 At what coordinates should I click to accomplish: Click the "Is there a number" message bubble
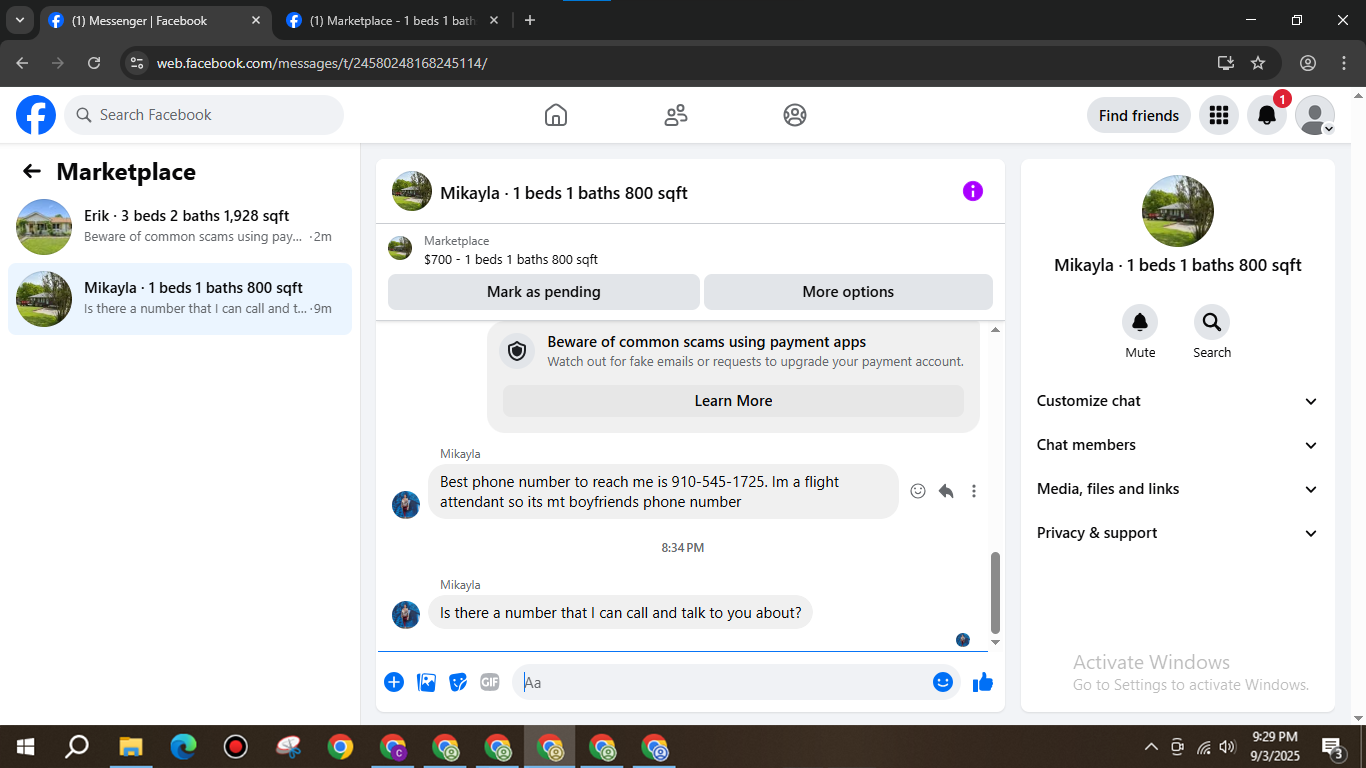621,613
